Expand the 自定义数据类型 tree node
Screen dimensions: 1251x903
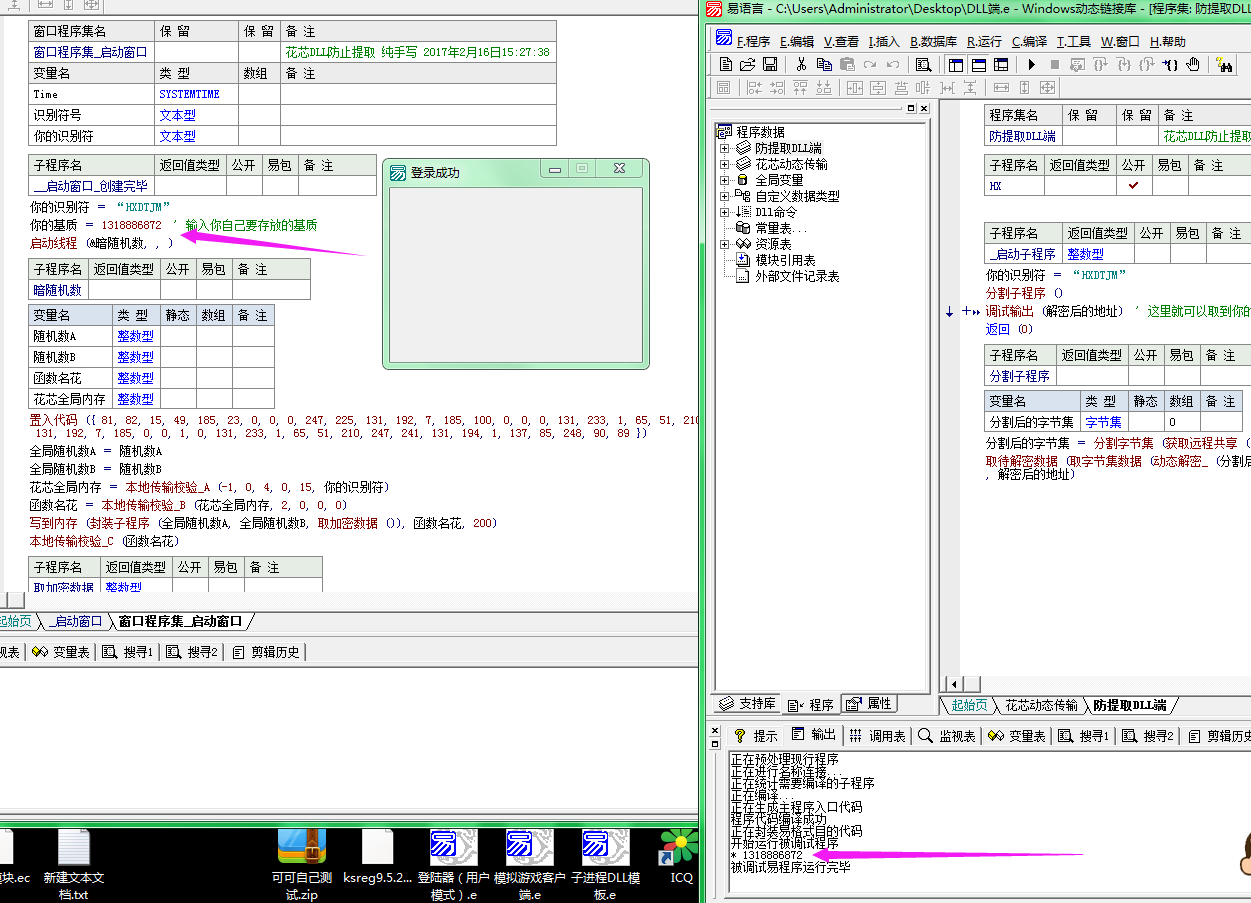724,196
